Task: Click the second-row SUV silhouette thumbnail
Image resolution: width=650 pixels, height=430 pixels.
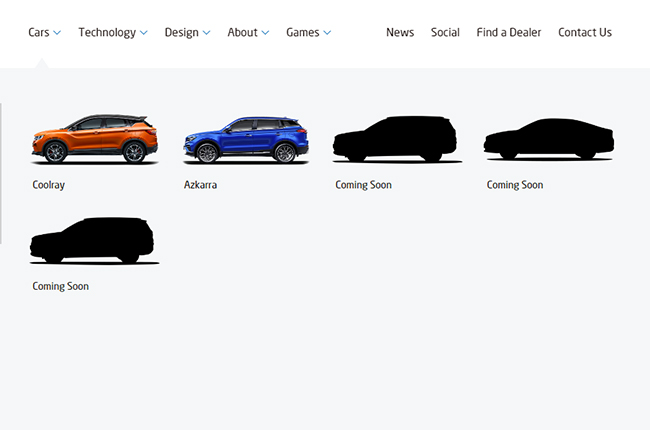Action: 94,241
